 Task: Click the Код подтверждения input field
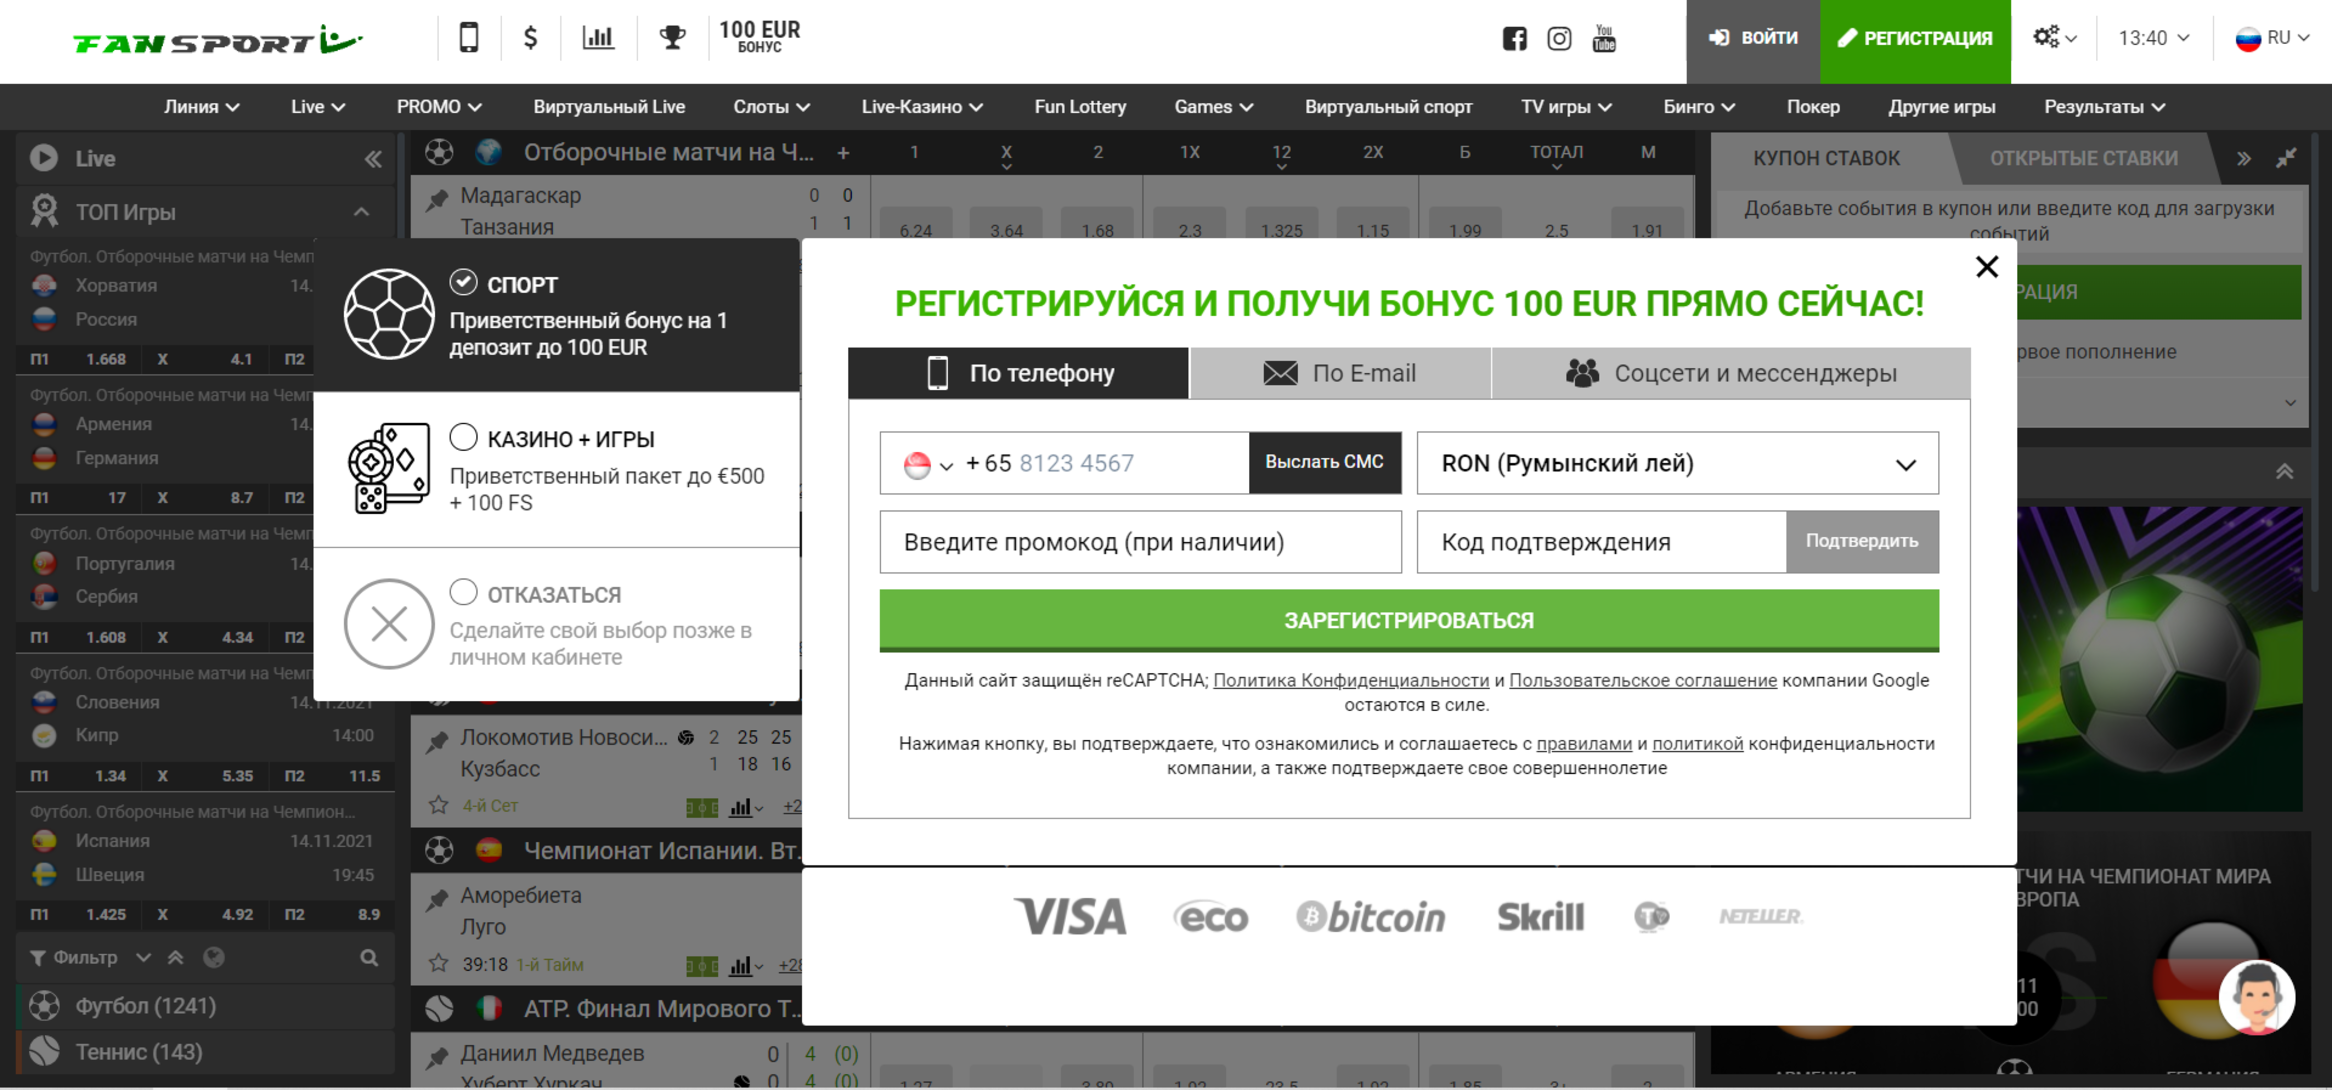tap(1601, 542)
